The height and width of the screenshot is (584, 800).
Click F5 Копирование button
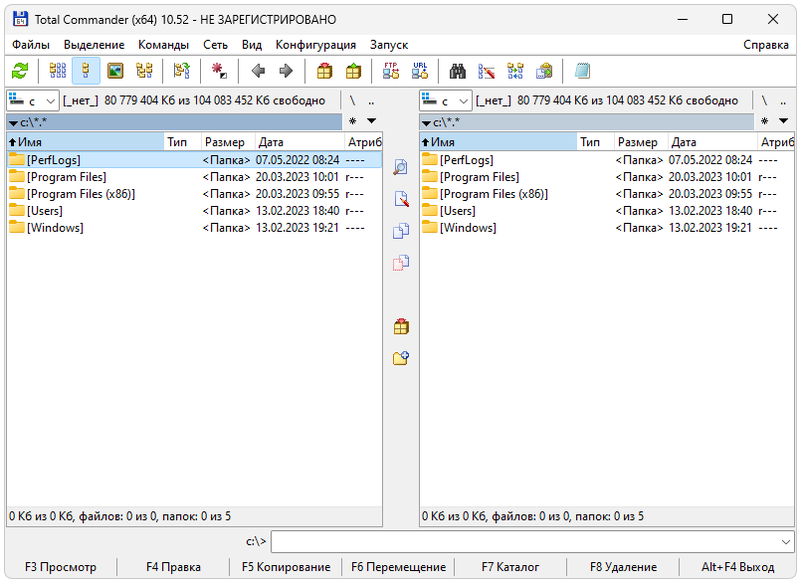(286, 567)
